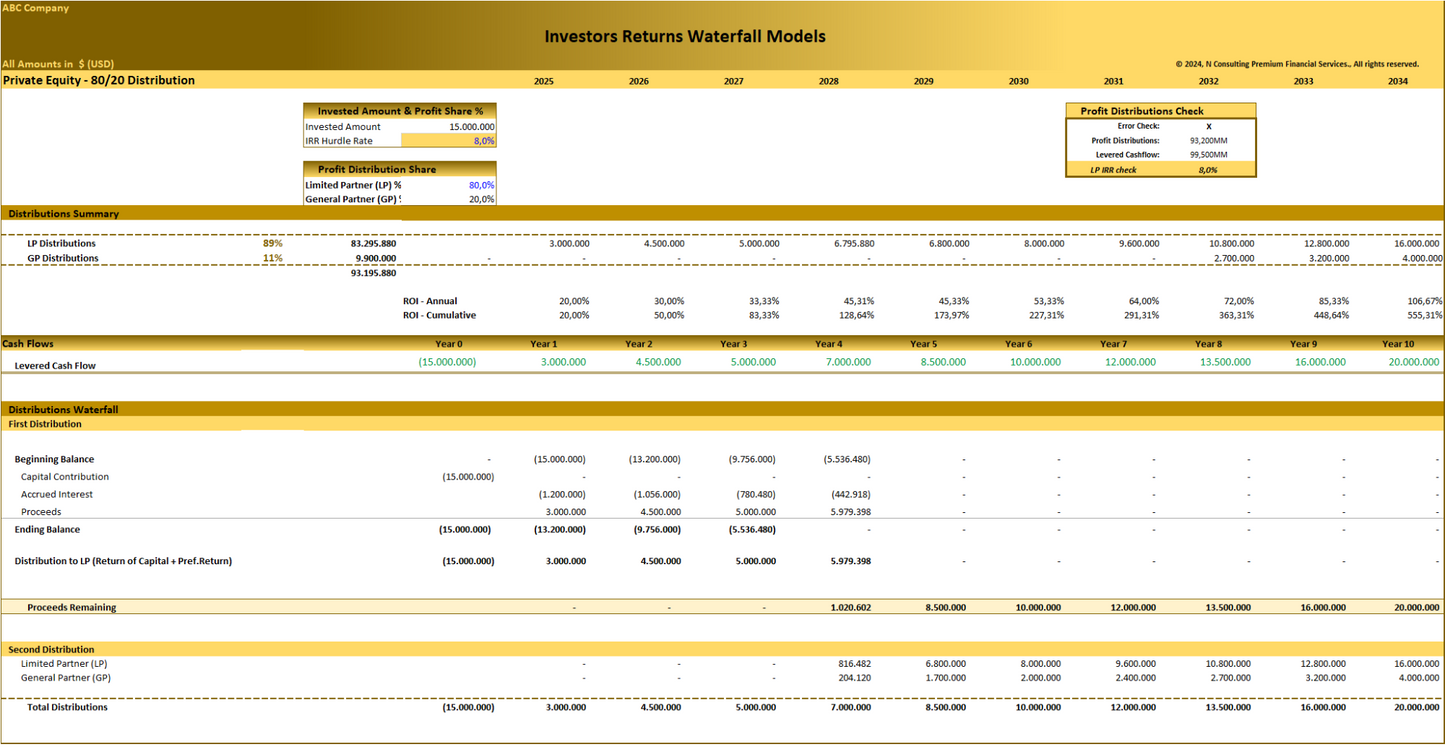This screenshot has width=1445, height=747.
Task: Select the 2030 year column header
Action: point(1018,81)
